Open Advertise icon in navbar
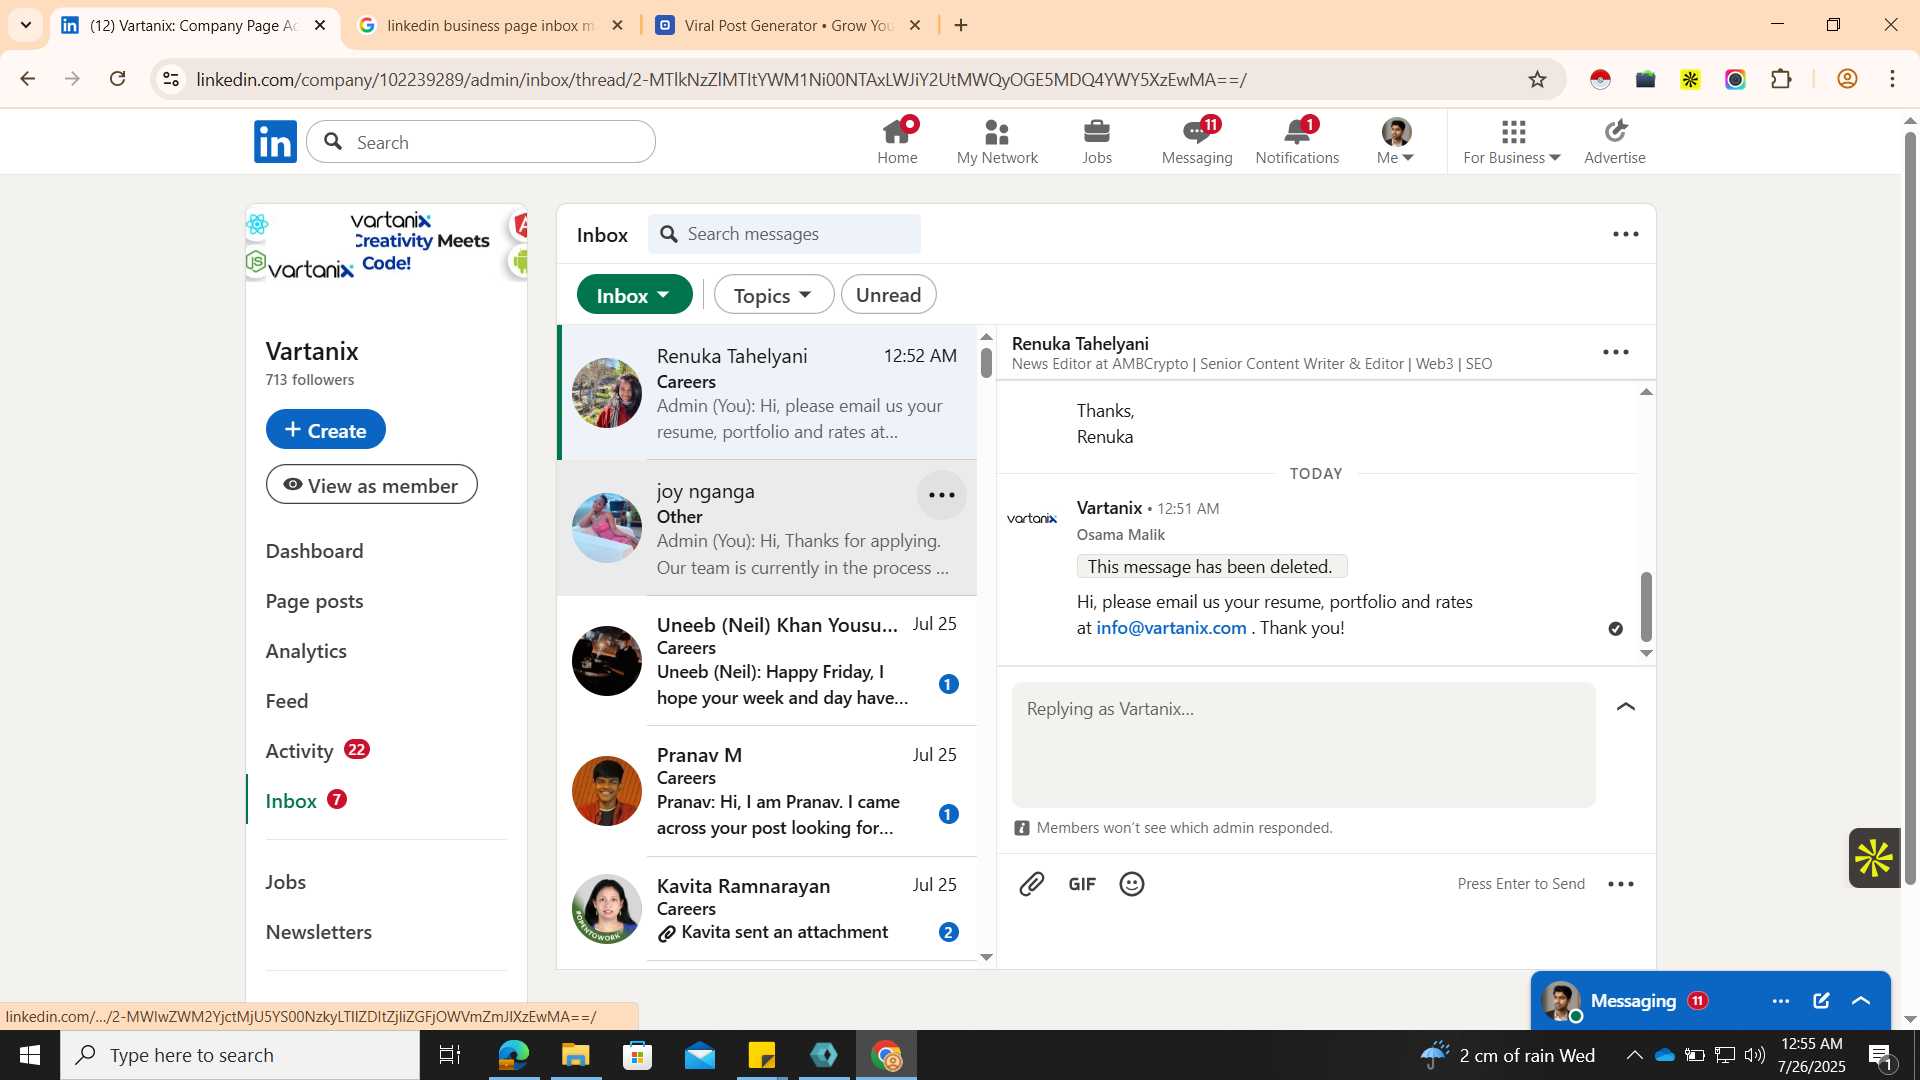The width and height of the screenshot is (1920, 1080). tap(1615, 142)
